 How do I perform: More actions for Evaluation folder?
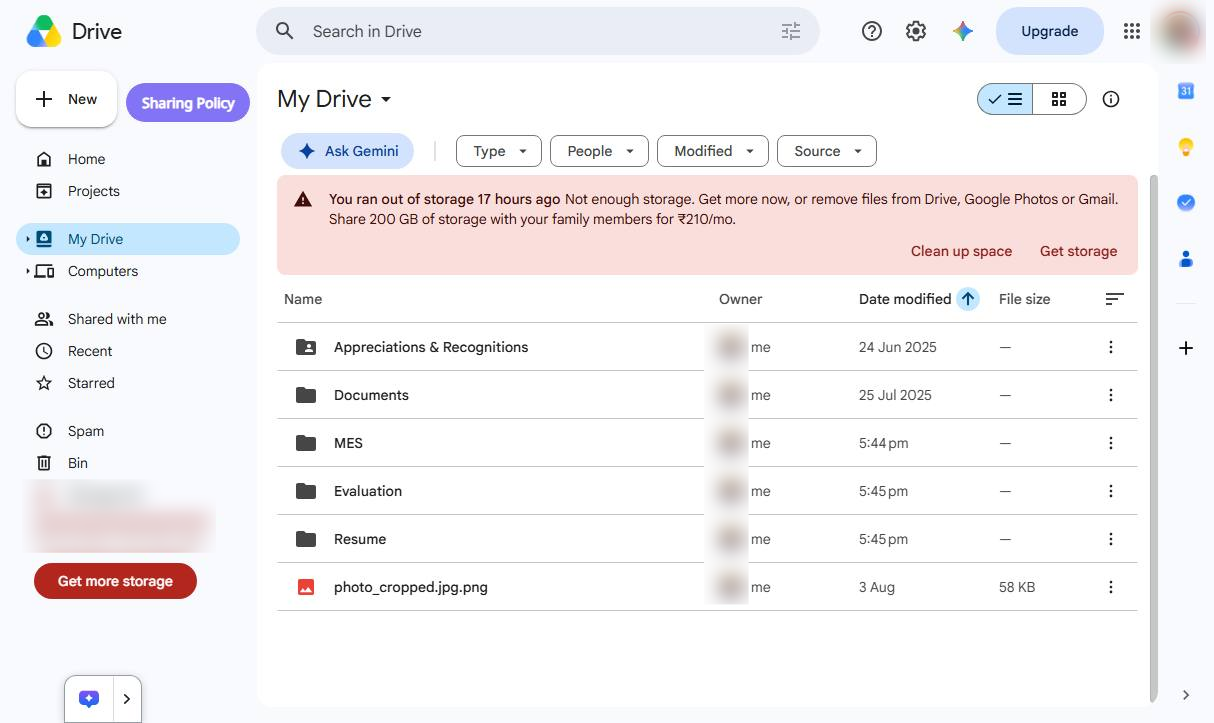1110,491
